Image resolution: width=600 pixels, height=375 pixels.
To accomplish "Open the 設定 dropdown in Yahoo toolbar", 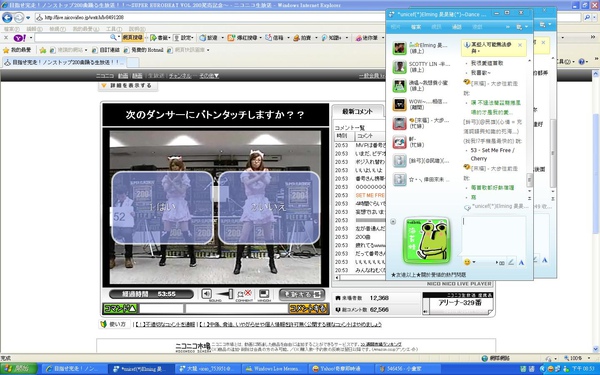I will pyautogui.click(x=183, y=38).
